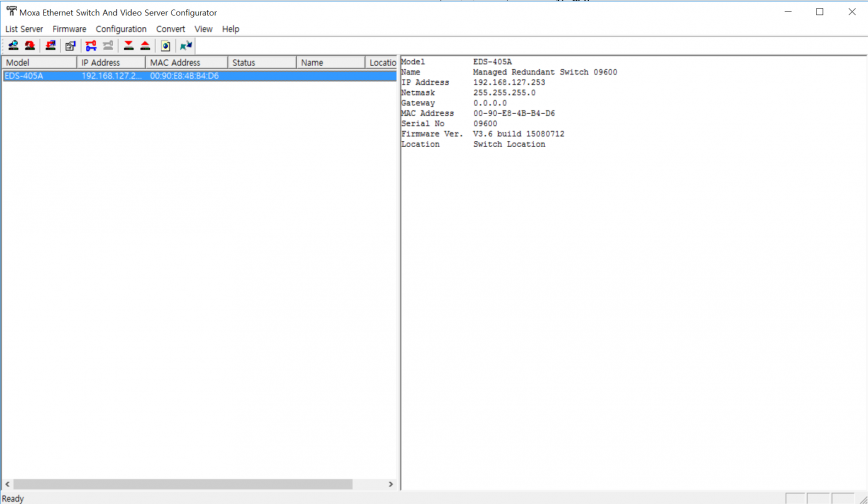Click the 'Switch Location' value
This screenshot has width=868, height=504.
coord(509,145)
